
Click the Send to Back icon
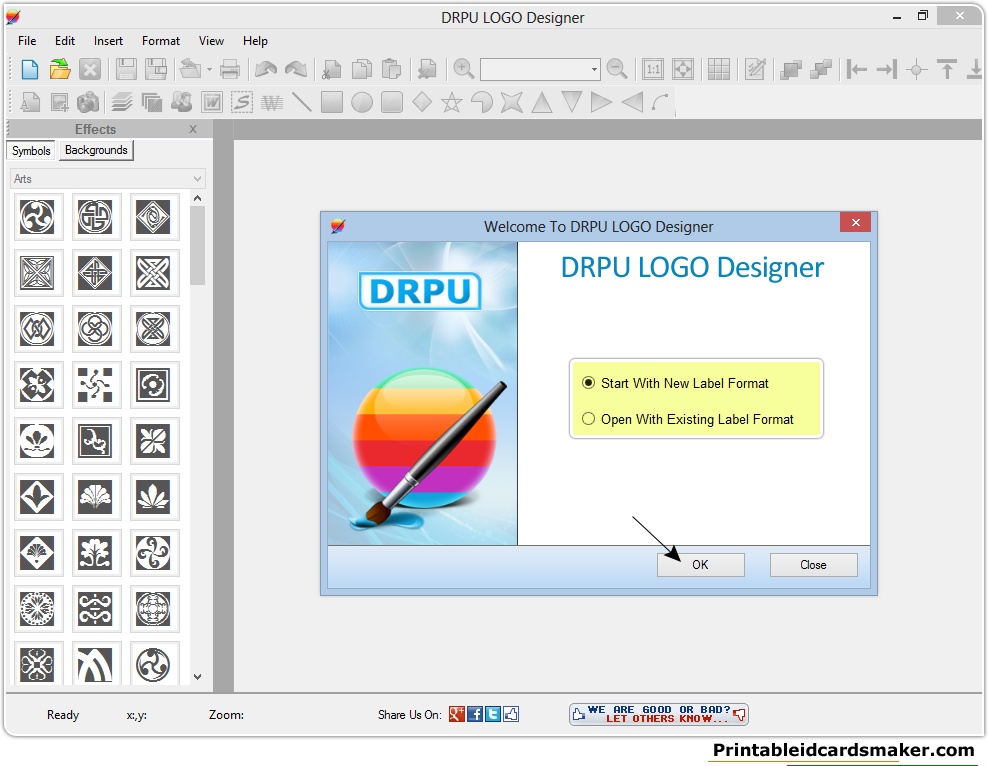click(x=820, y=69)
